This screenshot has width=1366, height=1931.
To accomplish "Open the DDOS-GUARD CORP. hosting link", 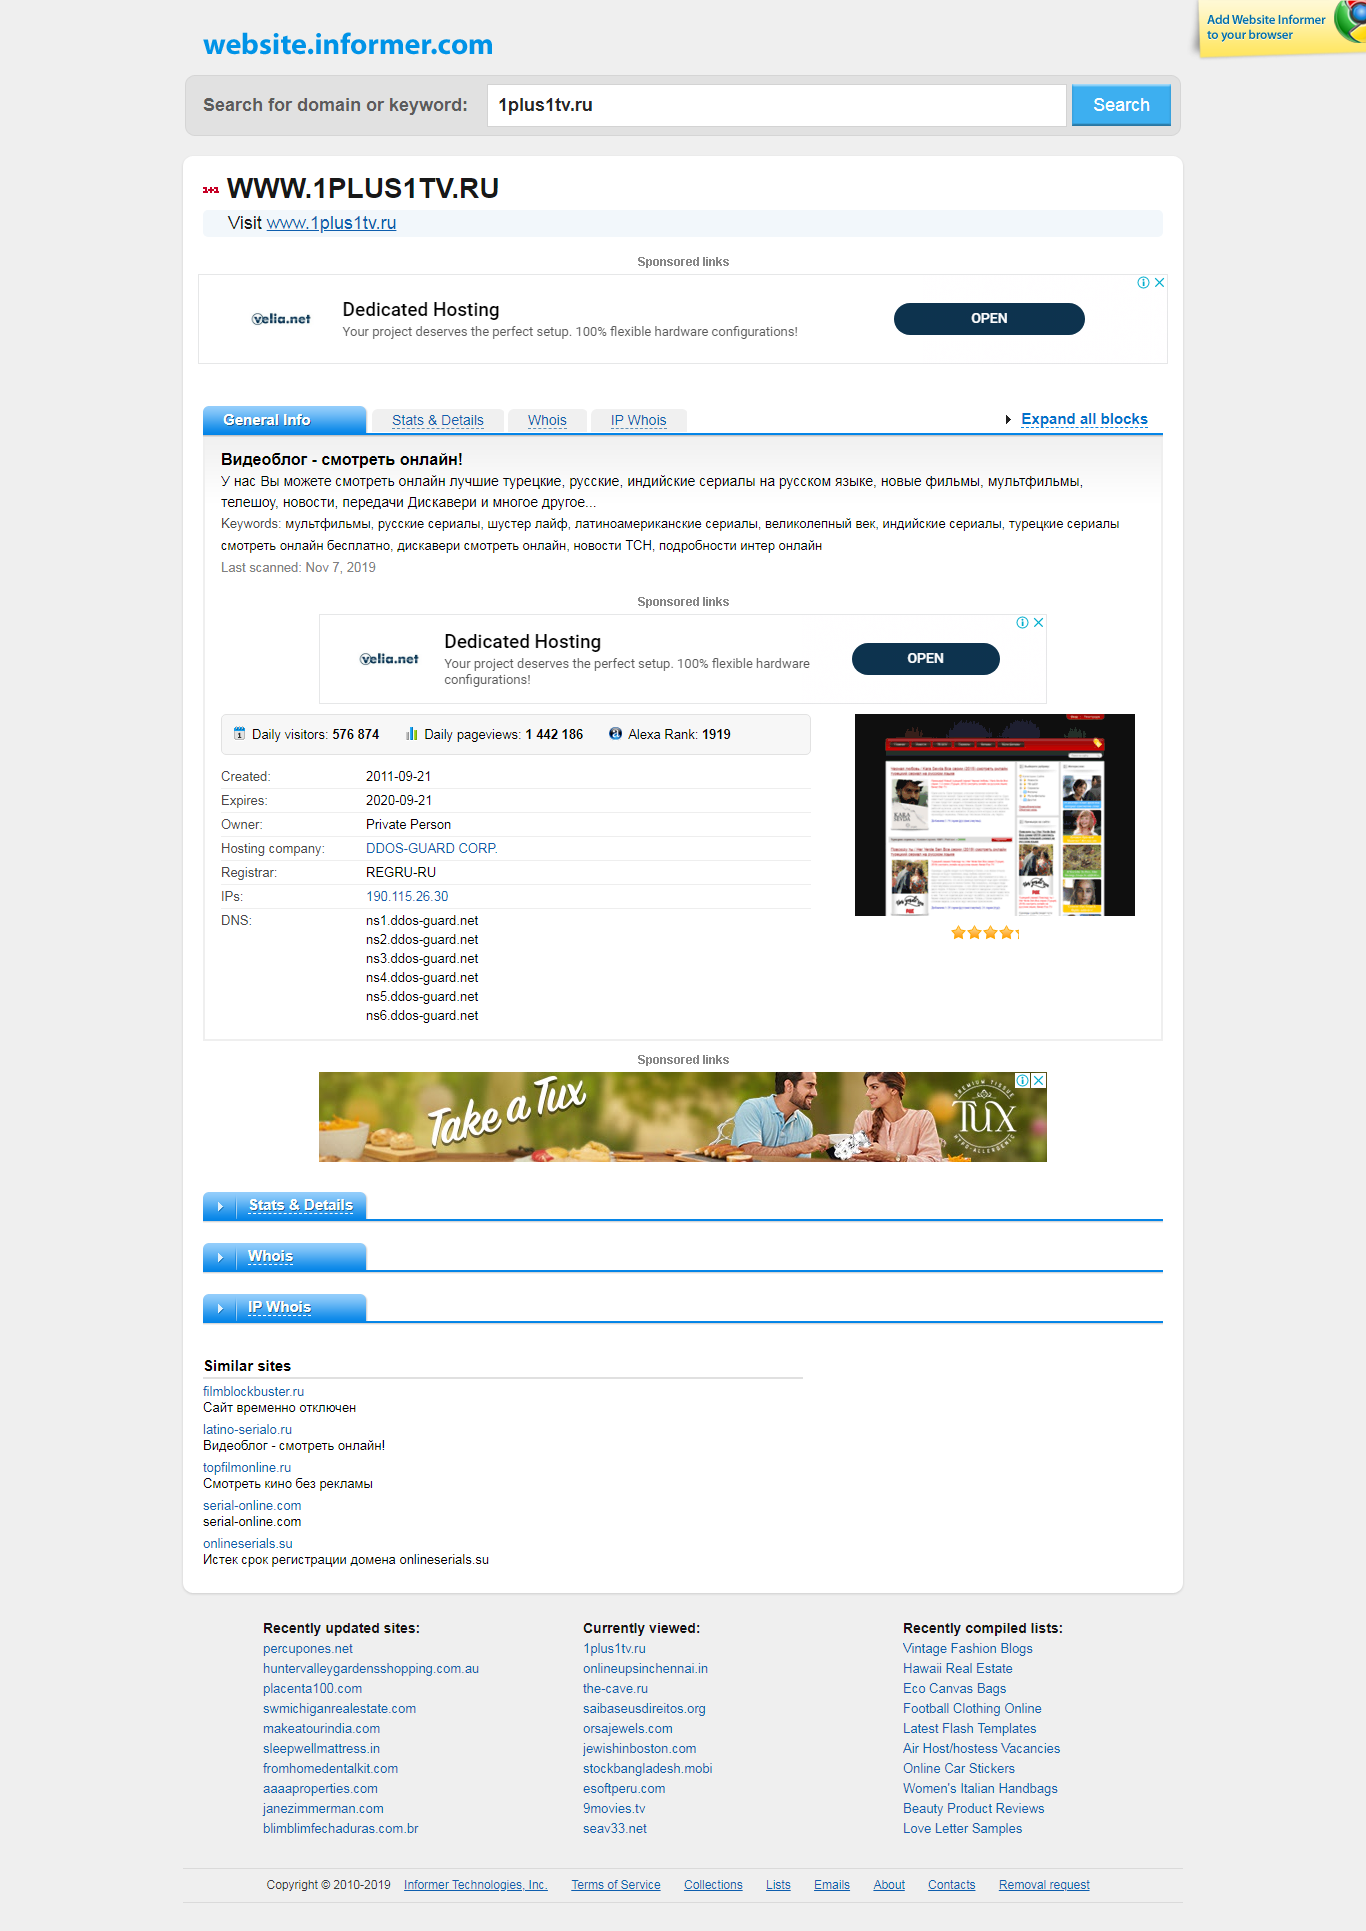I will click(432, 848).
